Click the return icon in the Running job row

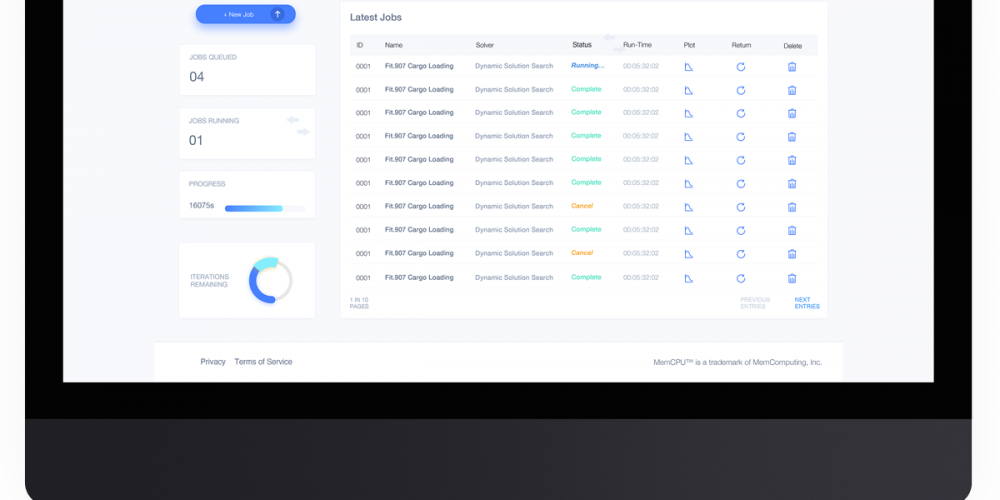pyautogui.click(x=741, y=66)
